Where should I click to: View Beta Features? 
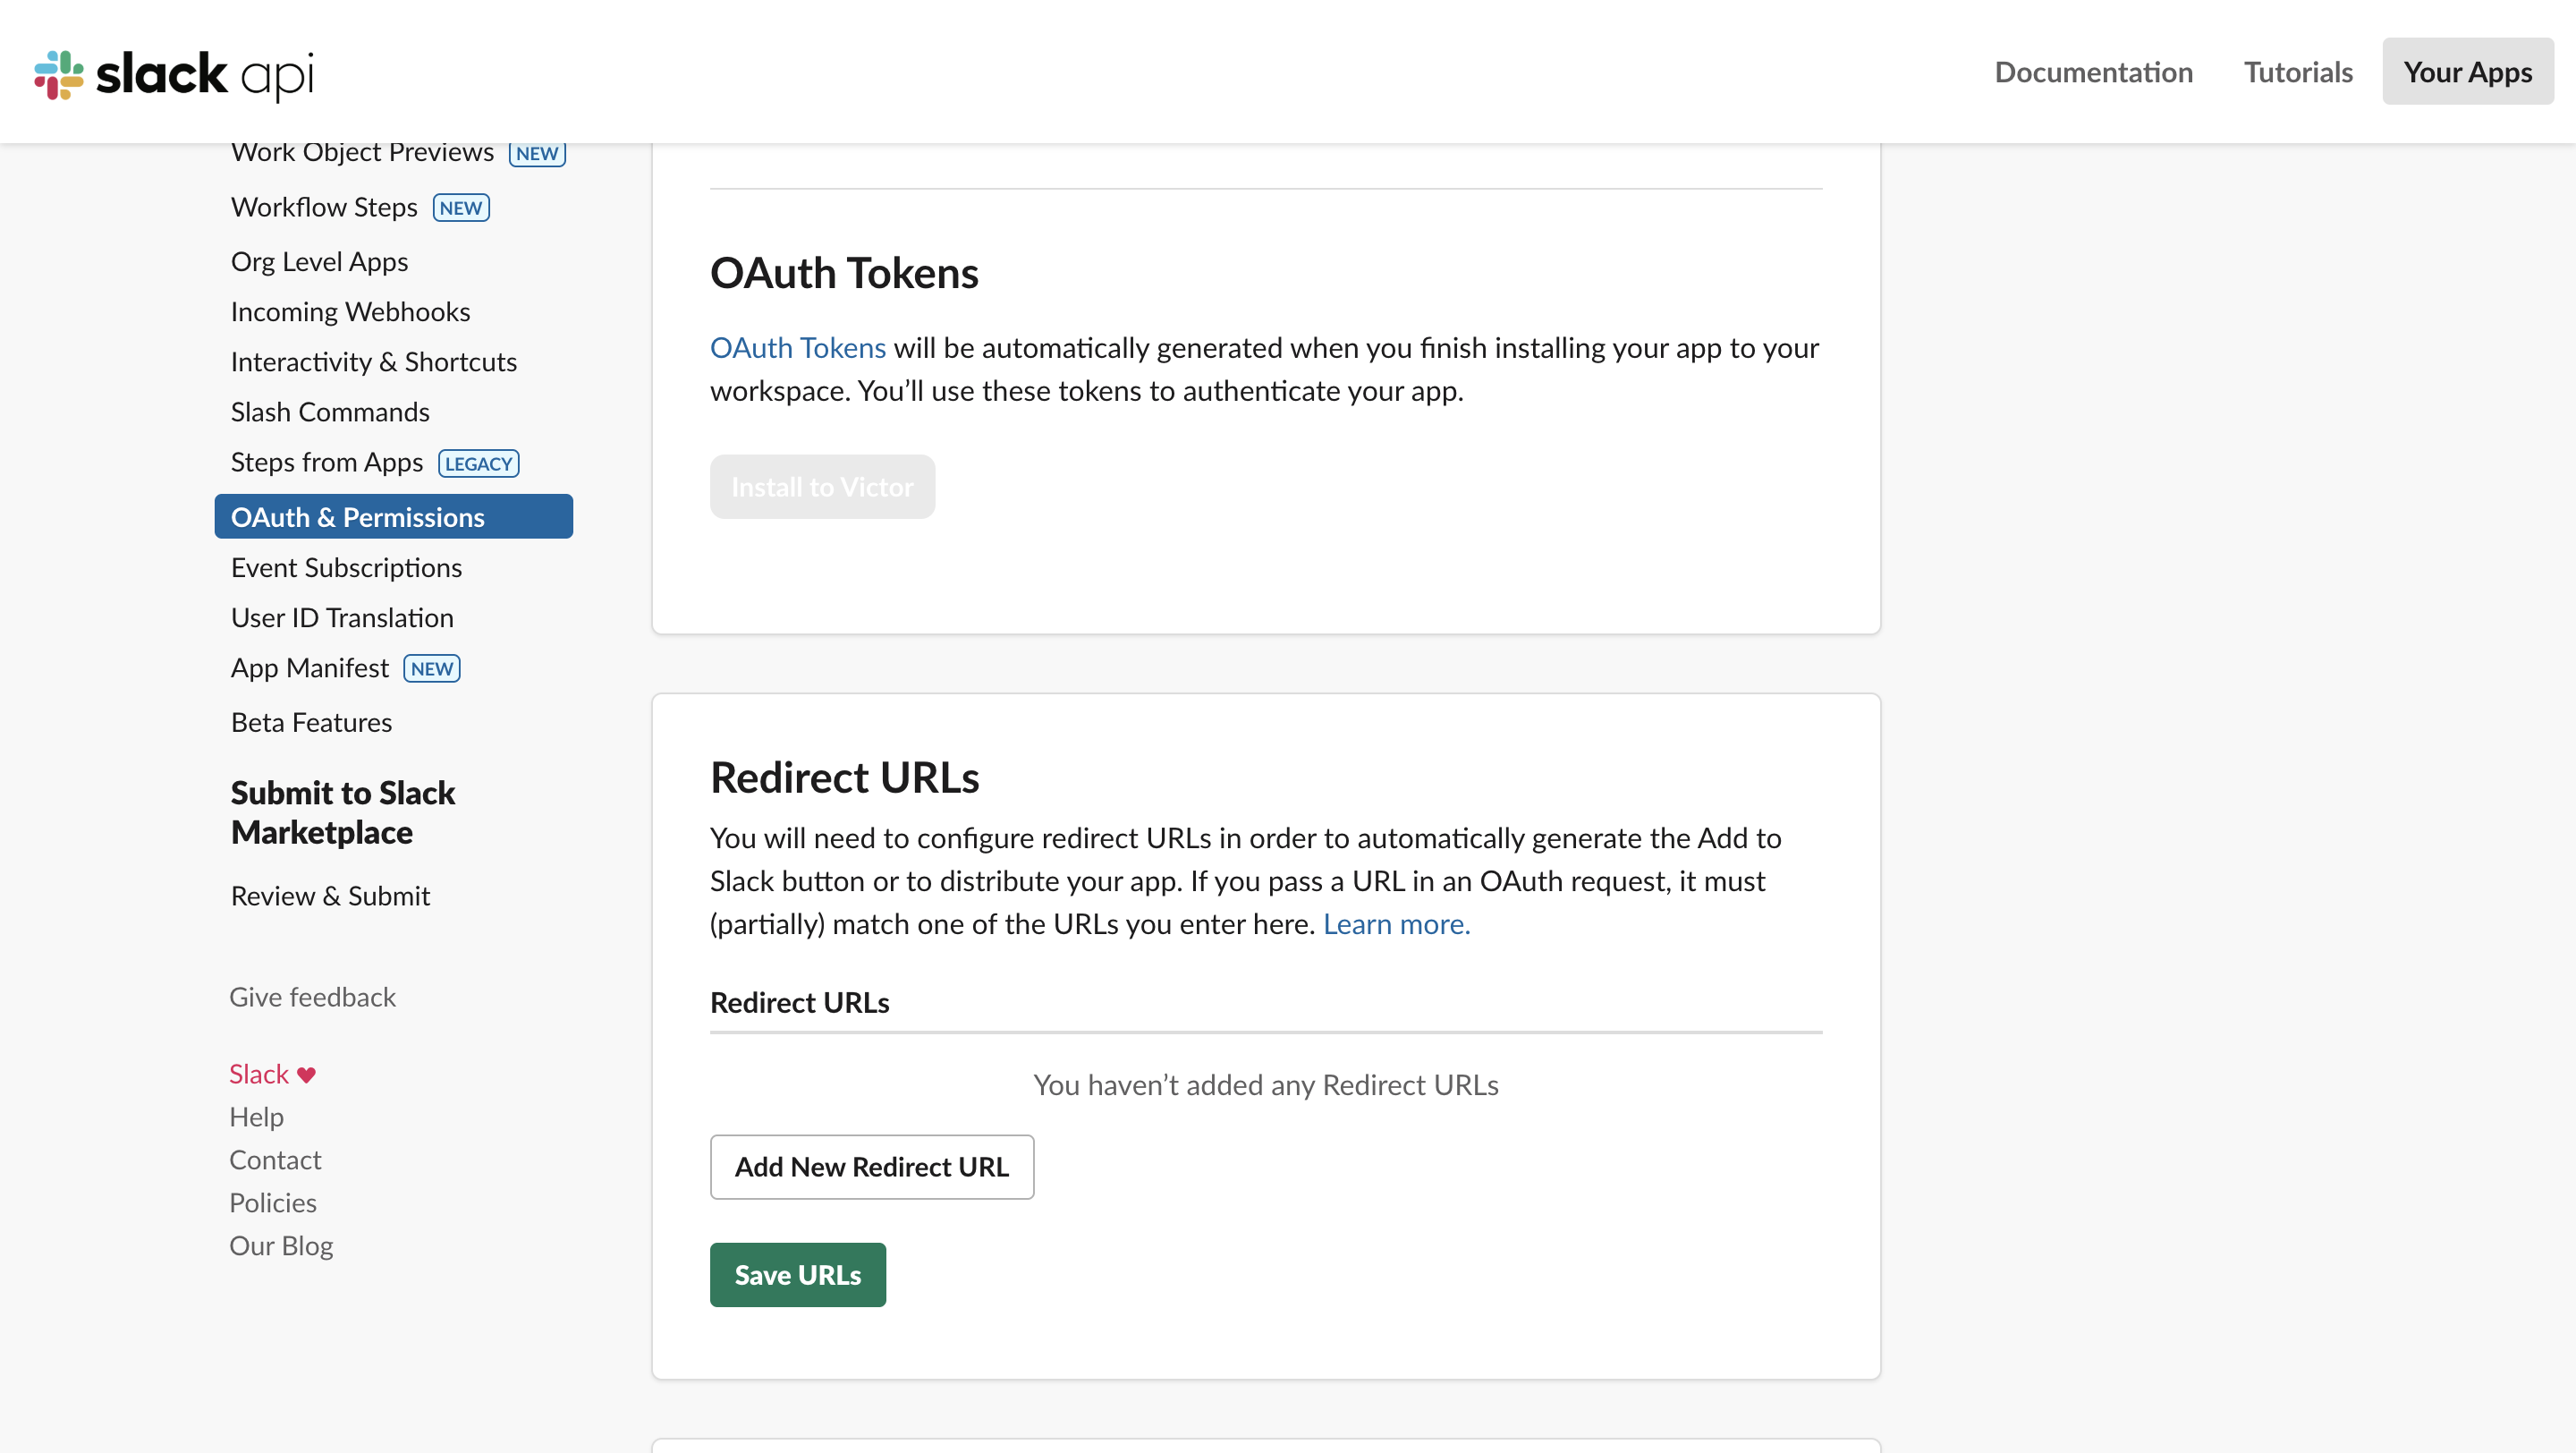311,721
